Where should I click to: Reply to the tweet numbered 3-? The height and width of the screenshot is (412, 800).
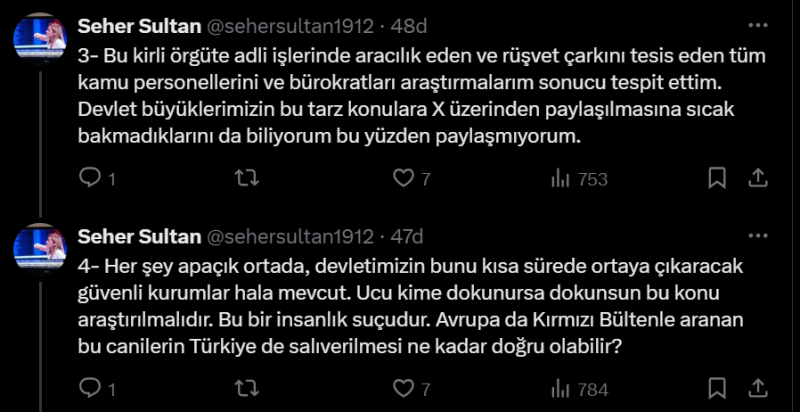tap(90, 178)
